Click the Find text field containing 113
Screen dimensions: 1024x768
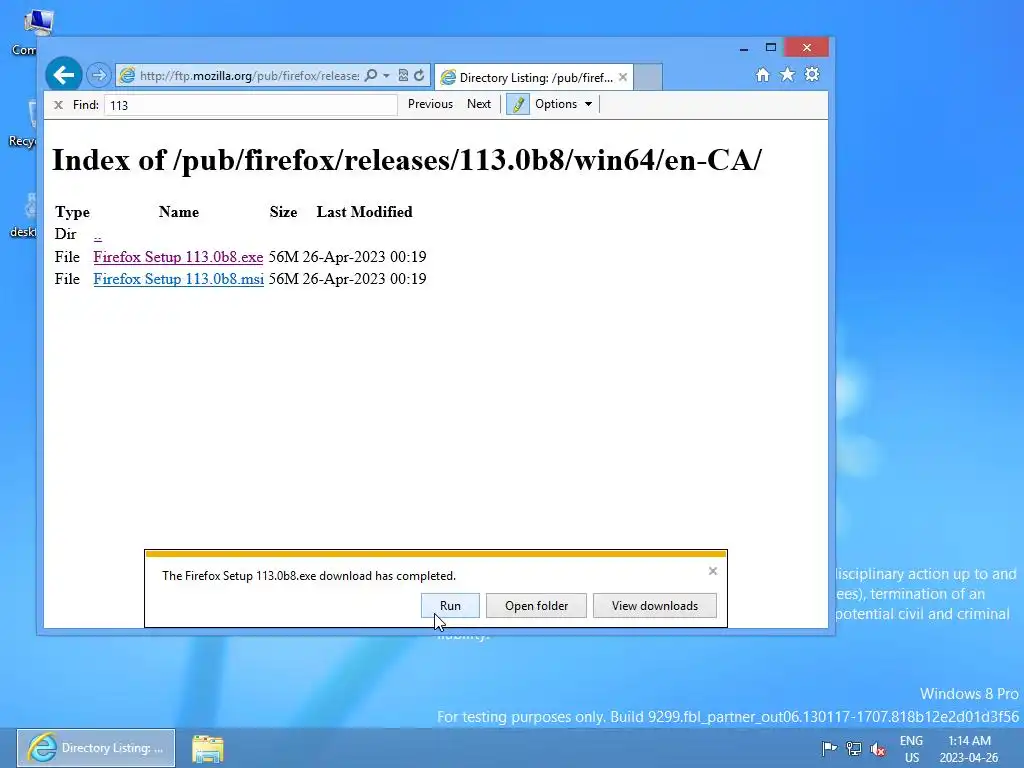pos(250,105)
